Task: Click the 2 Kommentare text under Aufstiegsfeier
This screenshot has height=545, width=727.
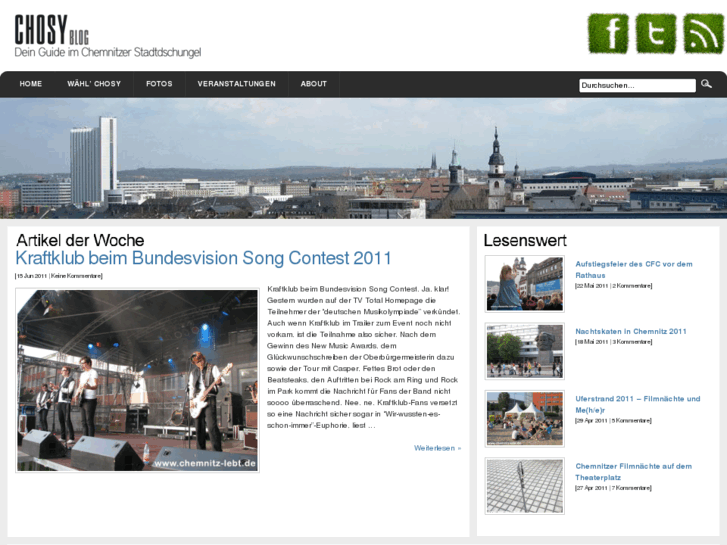Action: [632, 286]
